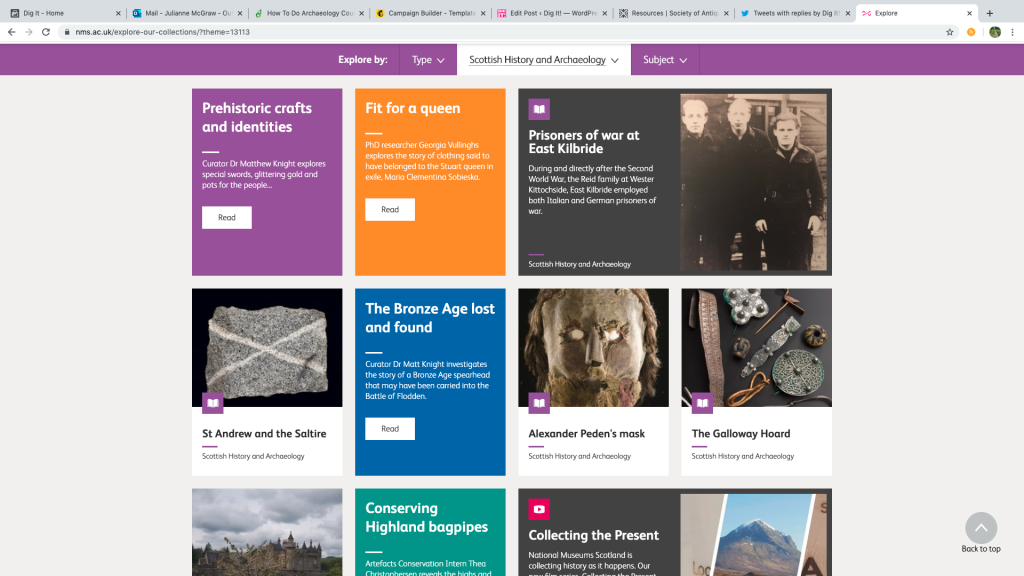This screenshot has height=576, width=1024.
Task: Switch to Dig It - Home tab
Action: pyautogui.click(x=65, y=13)
